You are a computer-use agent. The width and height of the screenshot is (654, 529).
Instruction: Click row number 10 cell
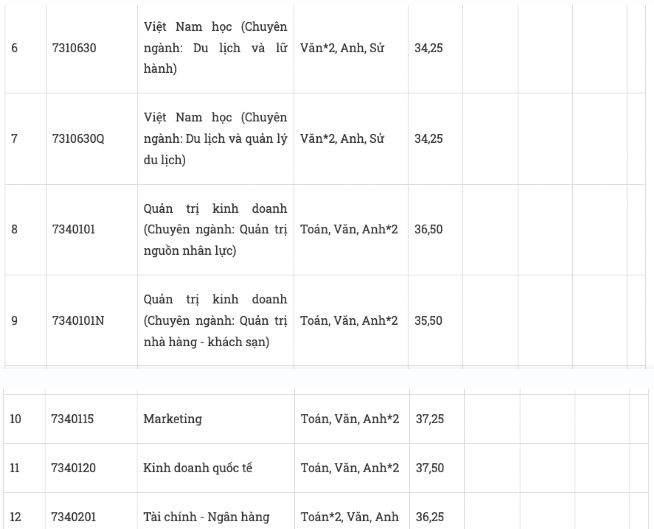coord(16,419)
